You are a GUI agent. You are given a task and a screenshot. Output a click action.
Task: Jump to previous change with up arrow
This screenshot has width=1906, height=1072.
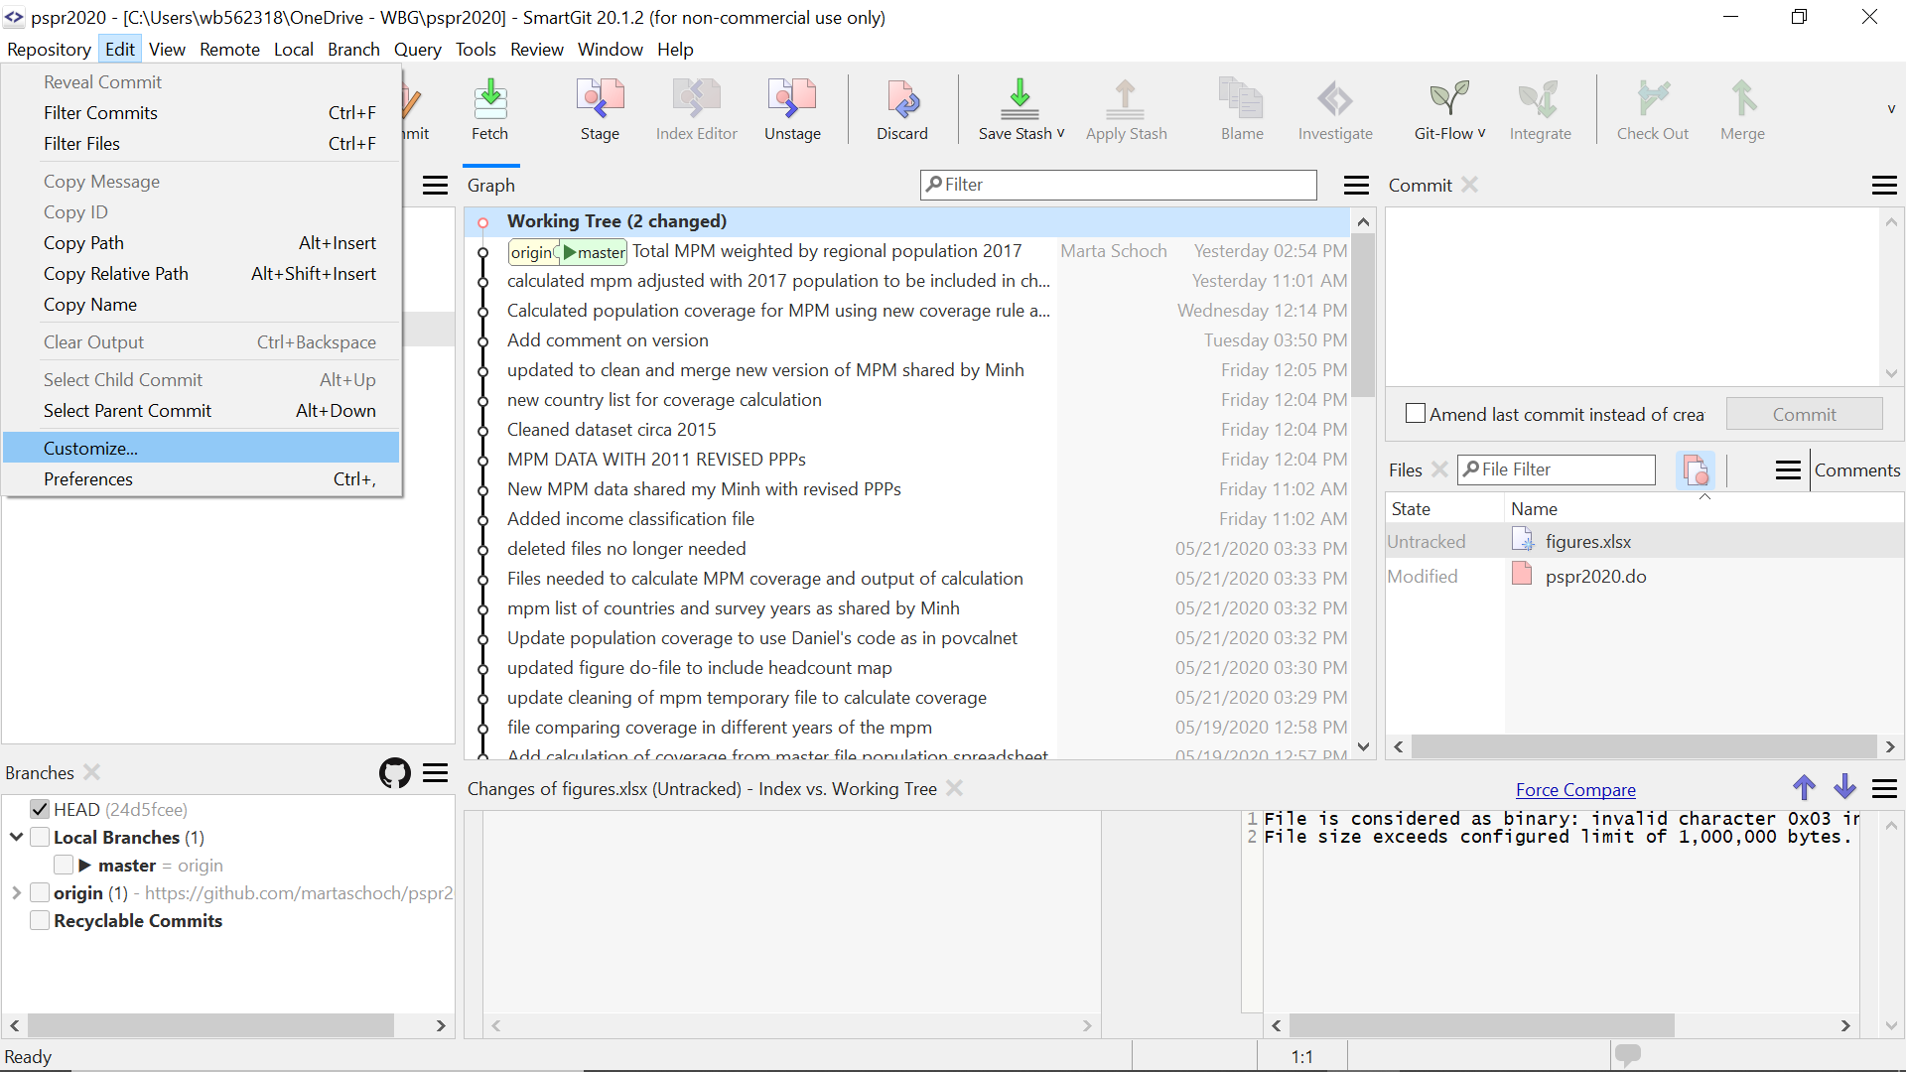click(x=1804, y=788)
